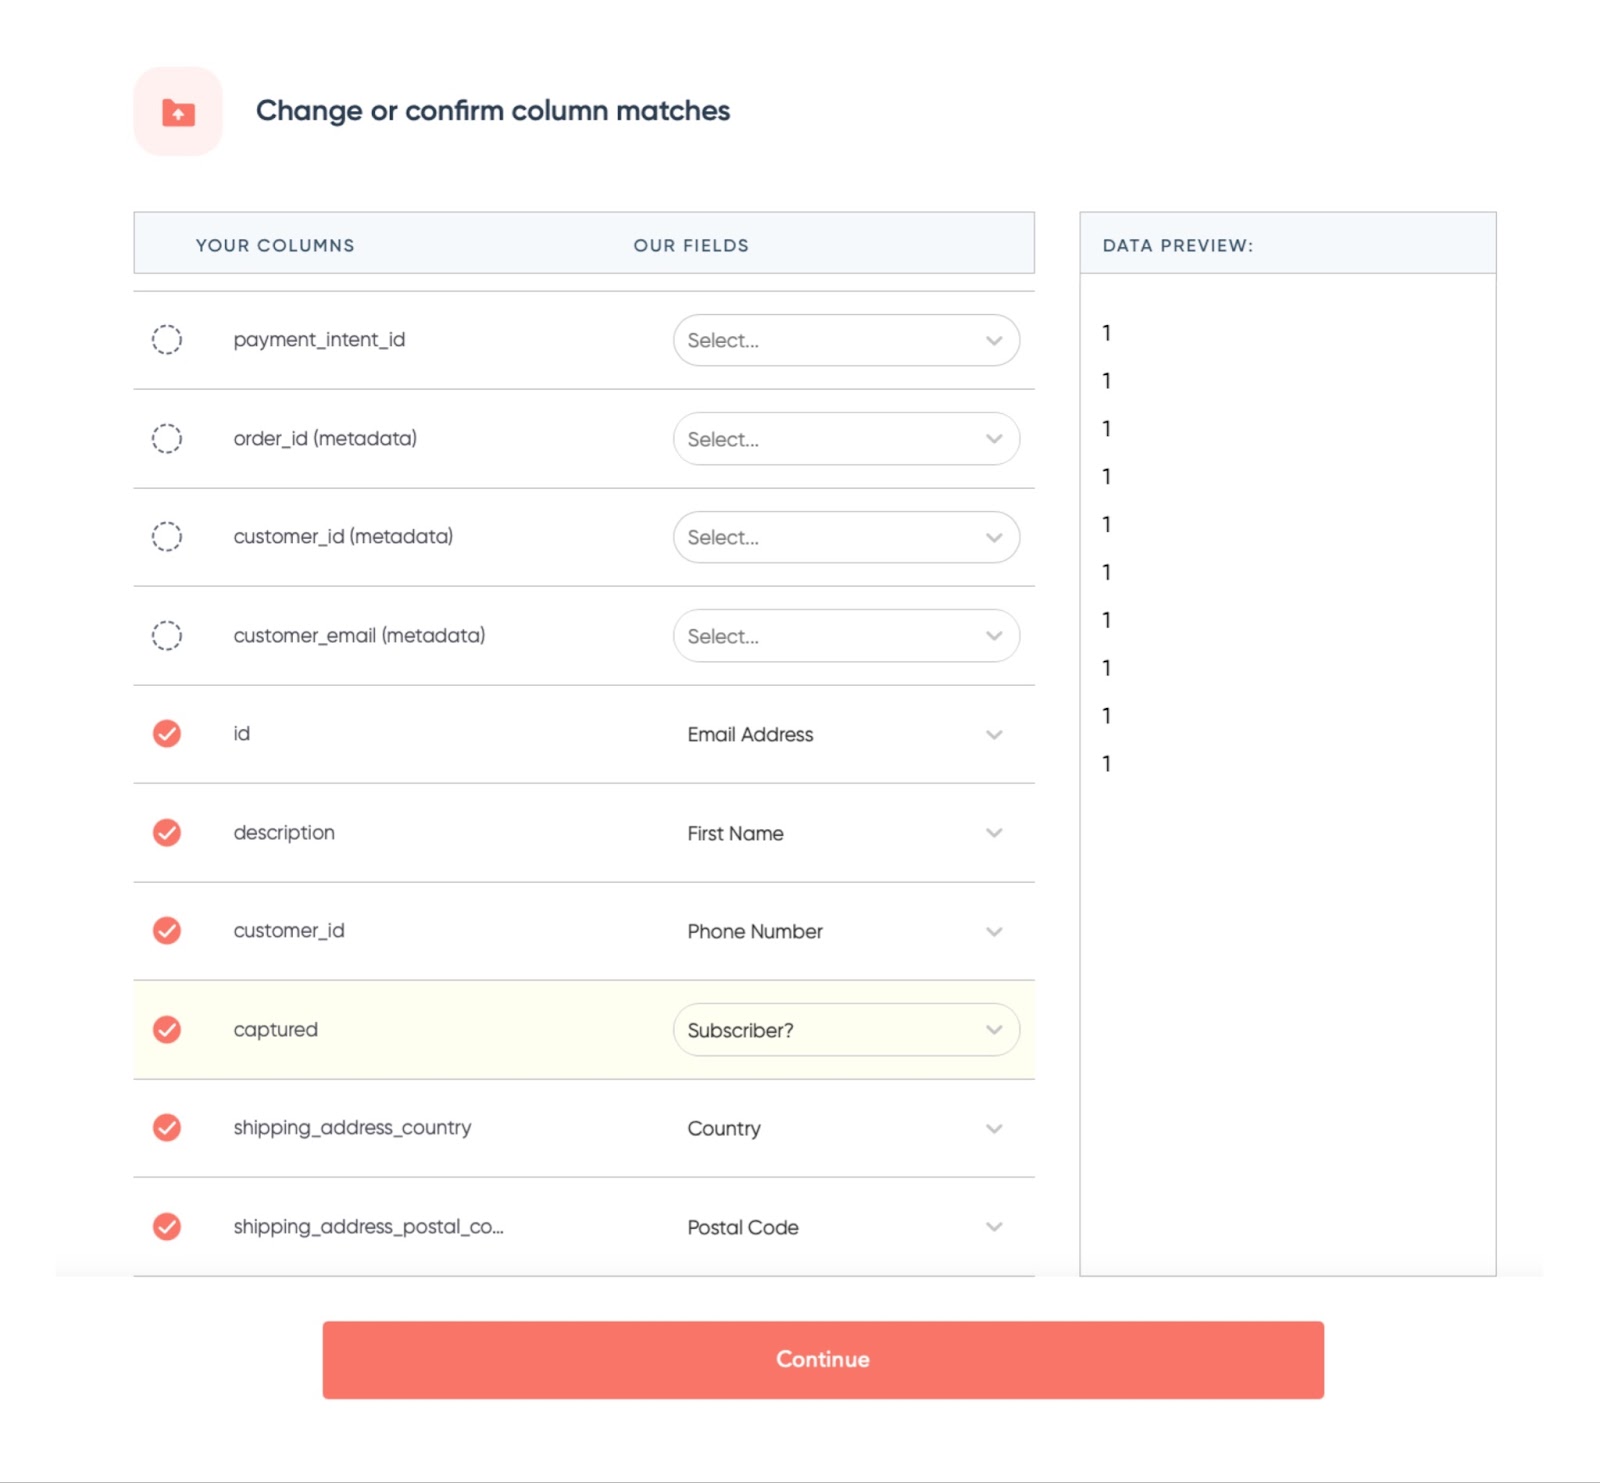
Task: Open the Subscriber? dropdown for captured
Action: (x=846, y=1030)
